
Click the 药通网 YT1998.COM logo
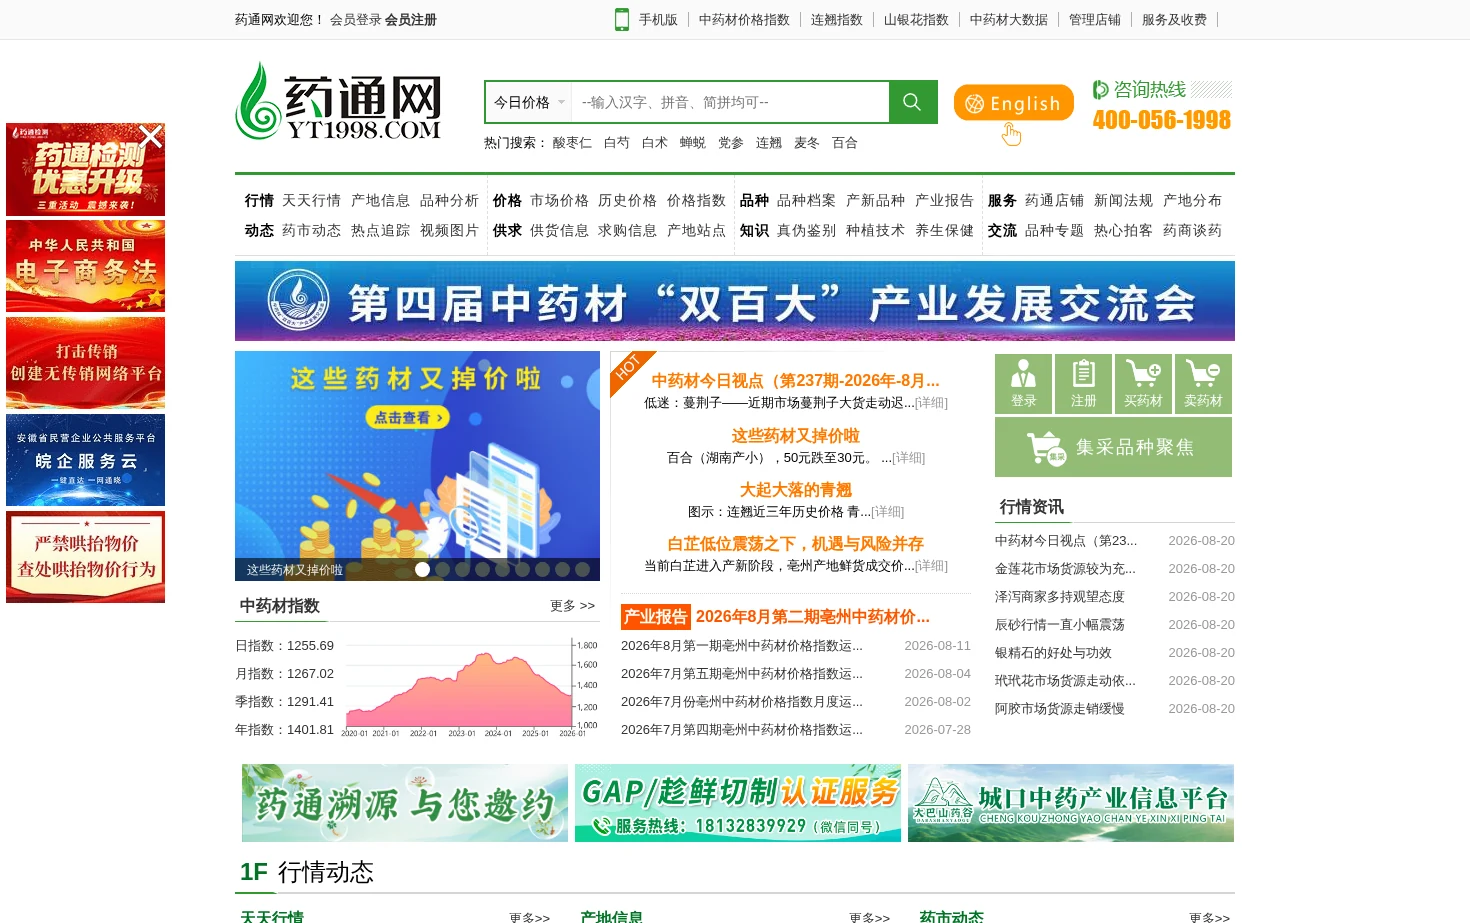pyautogui.click(x=339, y=101)
